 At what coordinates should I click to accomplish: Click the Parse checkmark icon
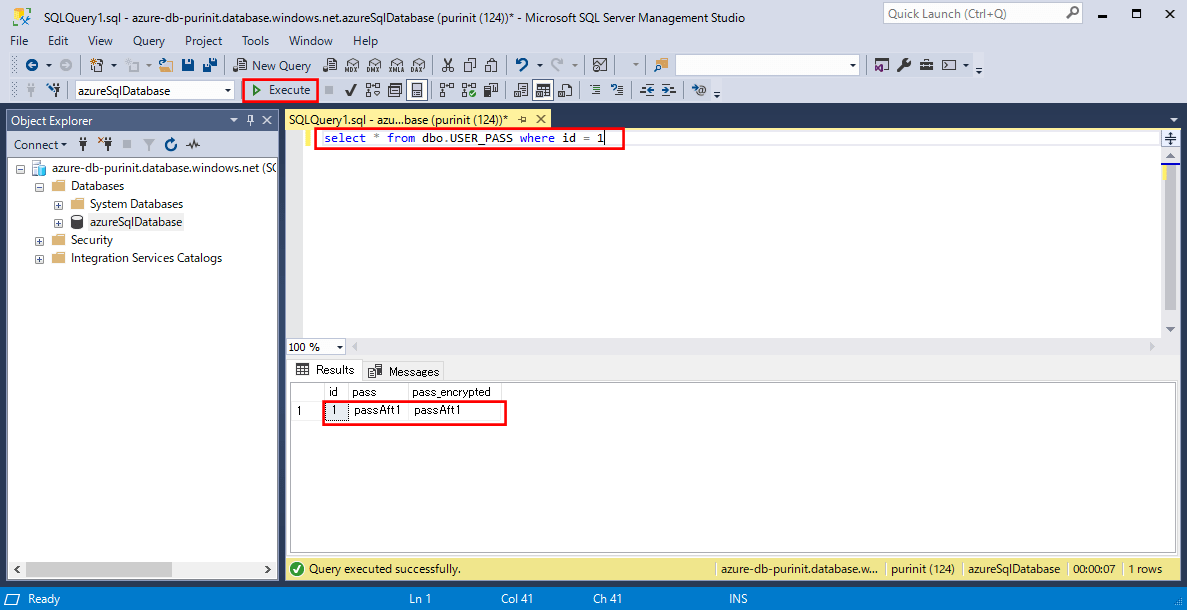350,91
